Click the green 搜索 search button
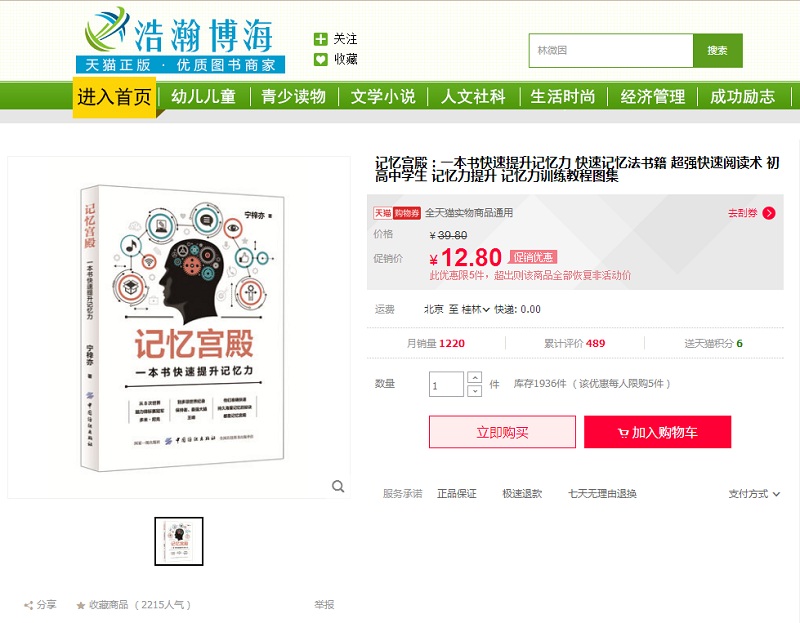 click(717, 51)
